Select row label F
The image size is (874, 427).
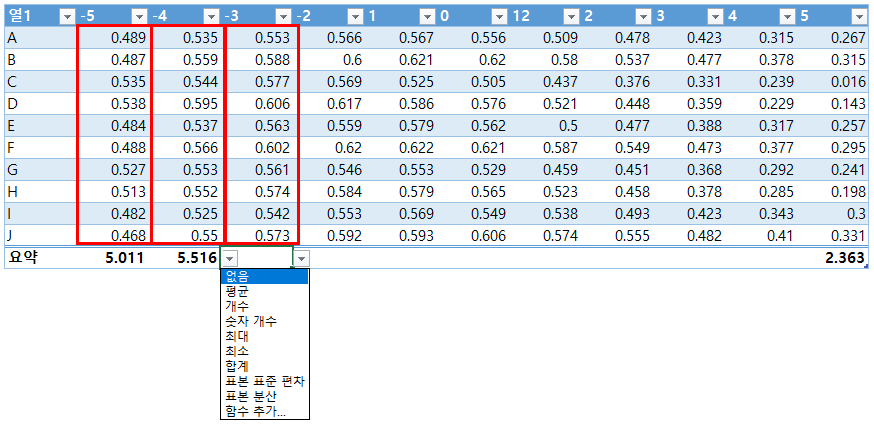[11, 148]
